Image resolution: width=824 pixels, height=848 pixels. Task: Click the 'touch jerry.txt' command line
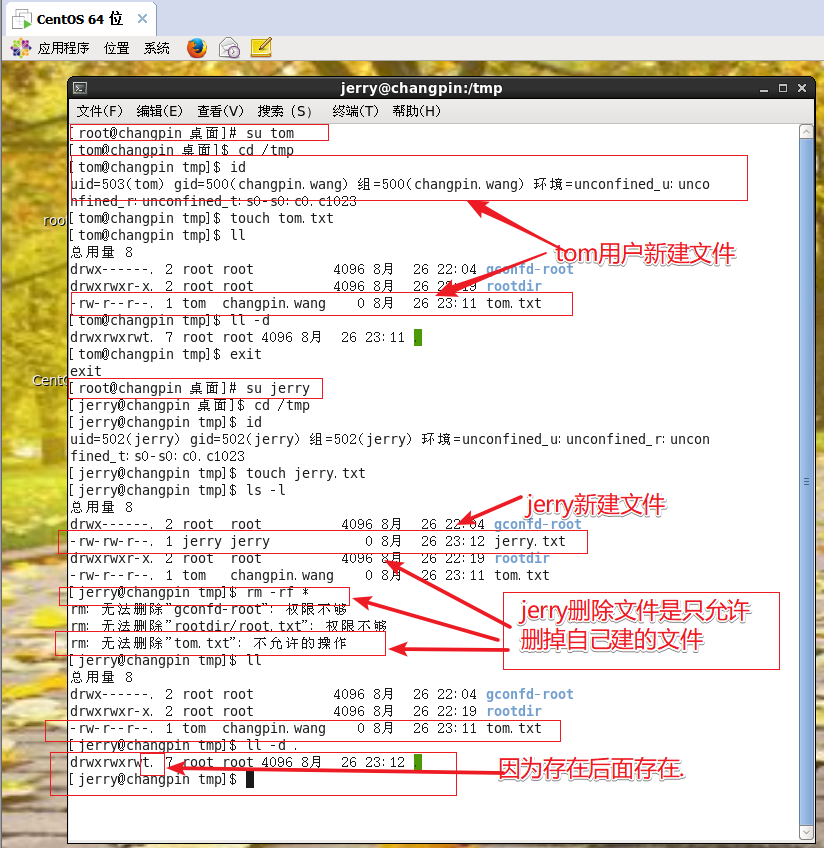[x=218, y=473]
